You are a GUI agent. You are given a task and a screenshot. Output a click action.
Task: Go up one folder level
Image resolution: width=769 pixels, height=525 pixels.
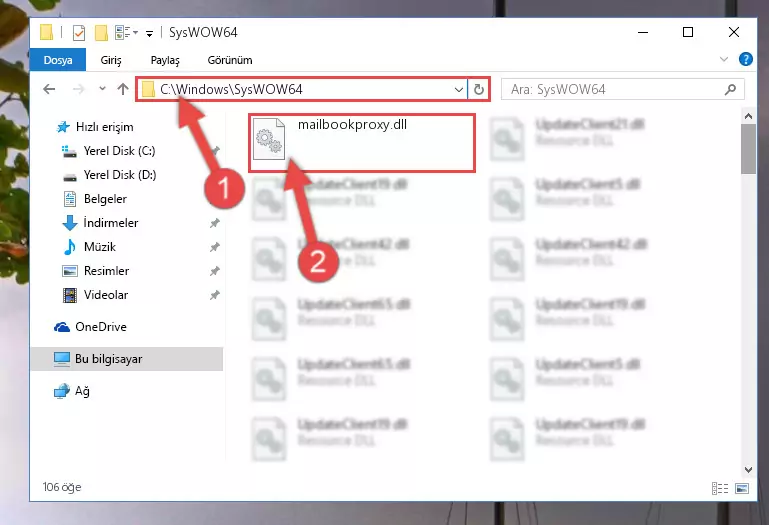pyautogui.click(x=123, y=89)
